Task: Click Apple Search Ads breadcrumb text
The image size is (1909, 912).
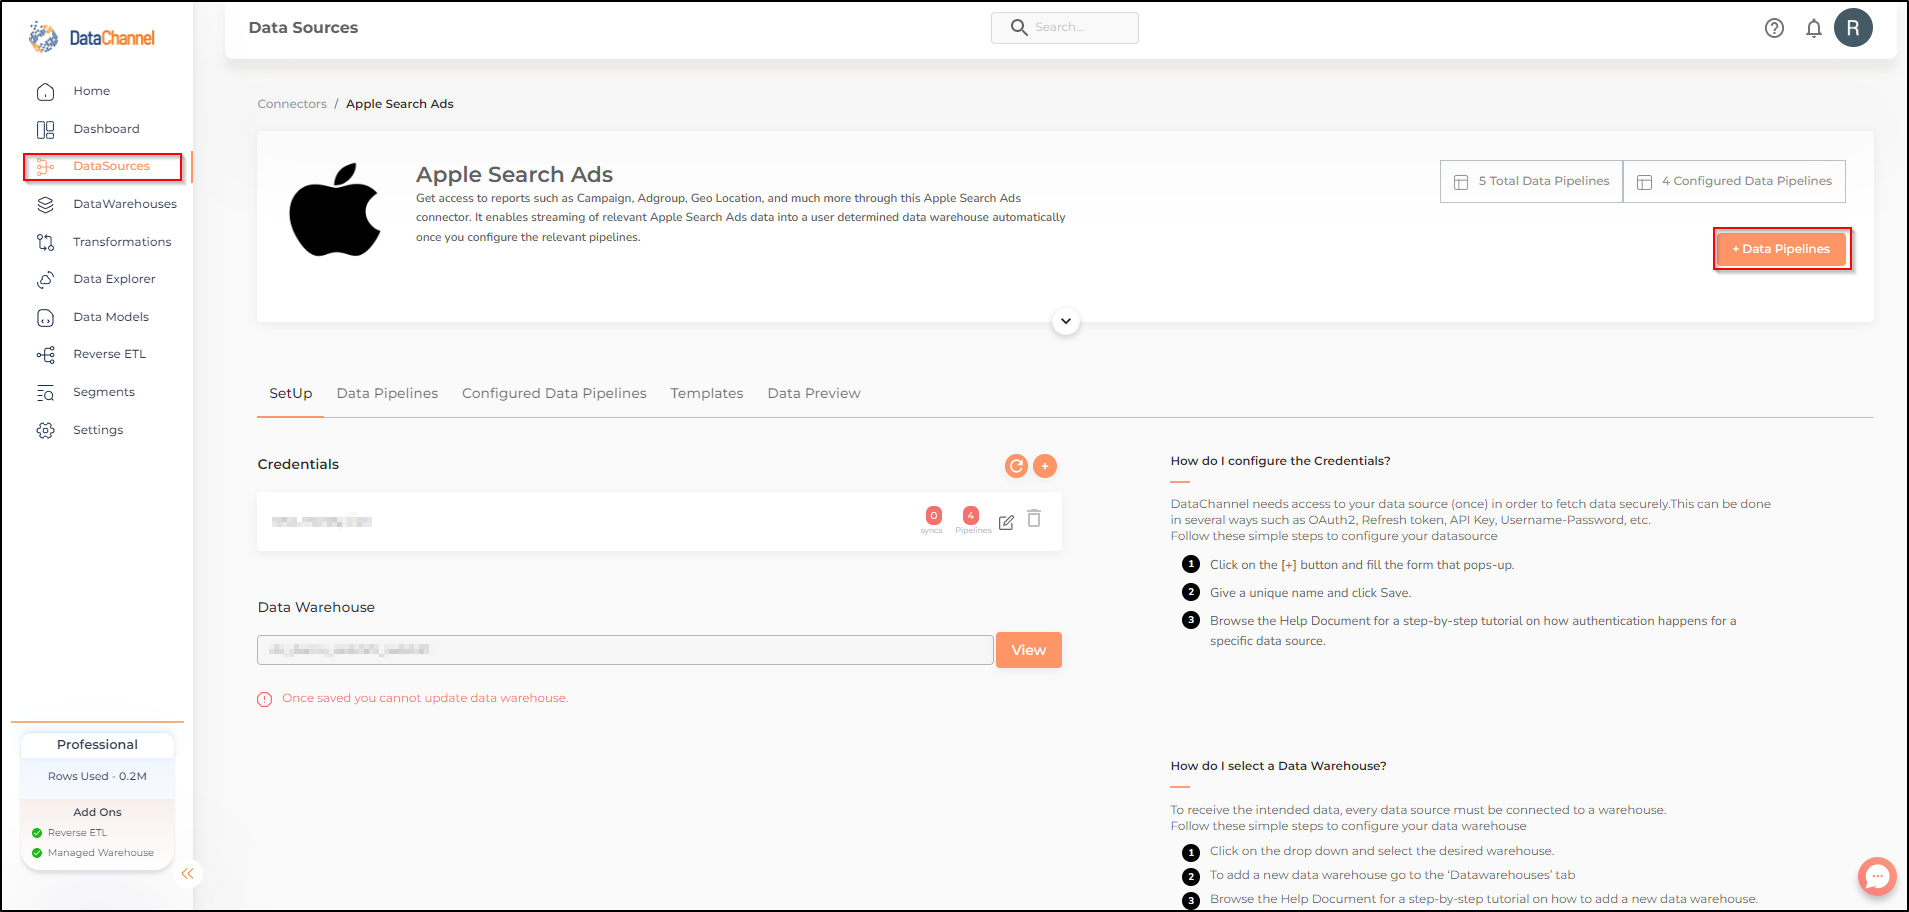Action: (400, 104)
